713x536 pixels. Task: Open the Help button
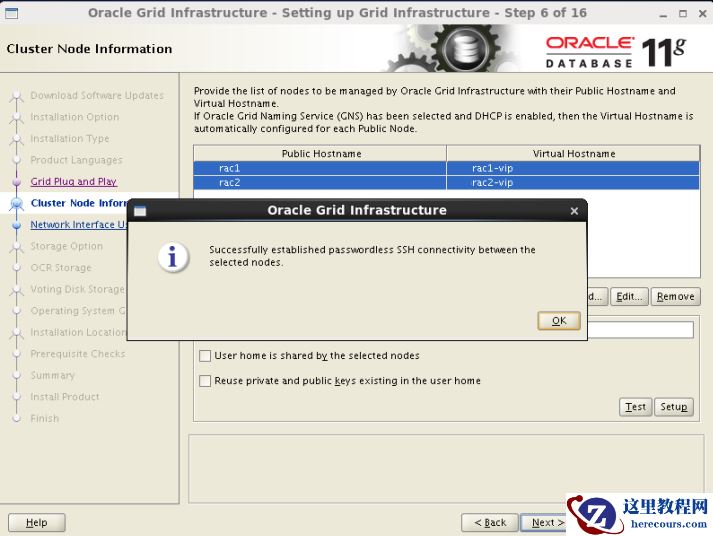[x=37, y=522]
